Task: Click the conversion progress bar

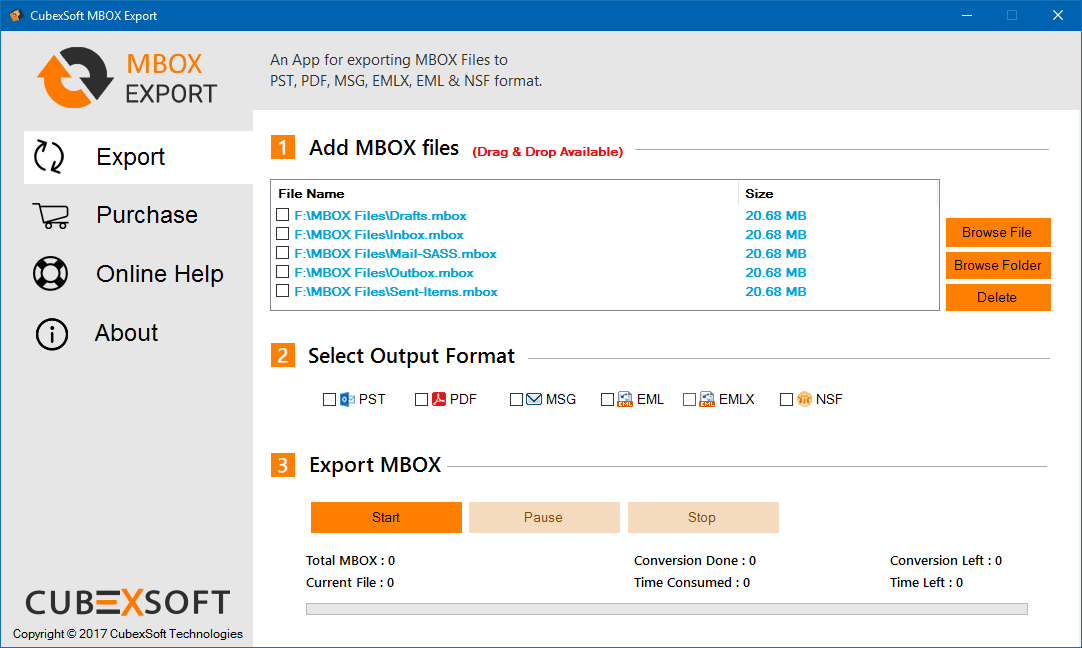Action: click(x=667, y=609)
